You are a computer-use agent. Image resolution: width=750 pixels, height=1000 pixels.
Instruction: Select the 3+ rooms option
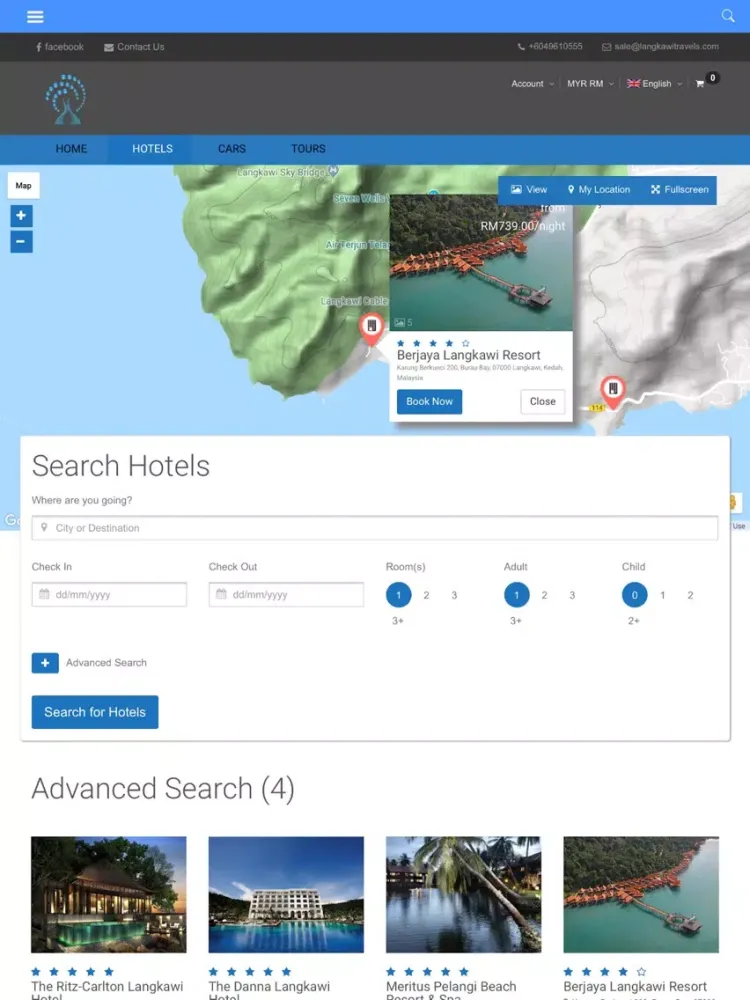[x=398, y=621]
